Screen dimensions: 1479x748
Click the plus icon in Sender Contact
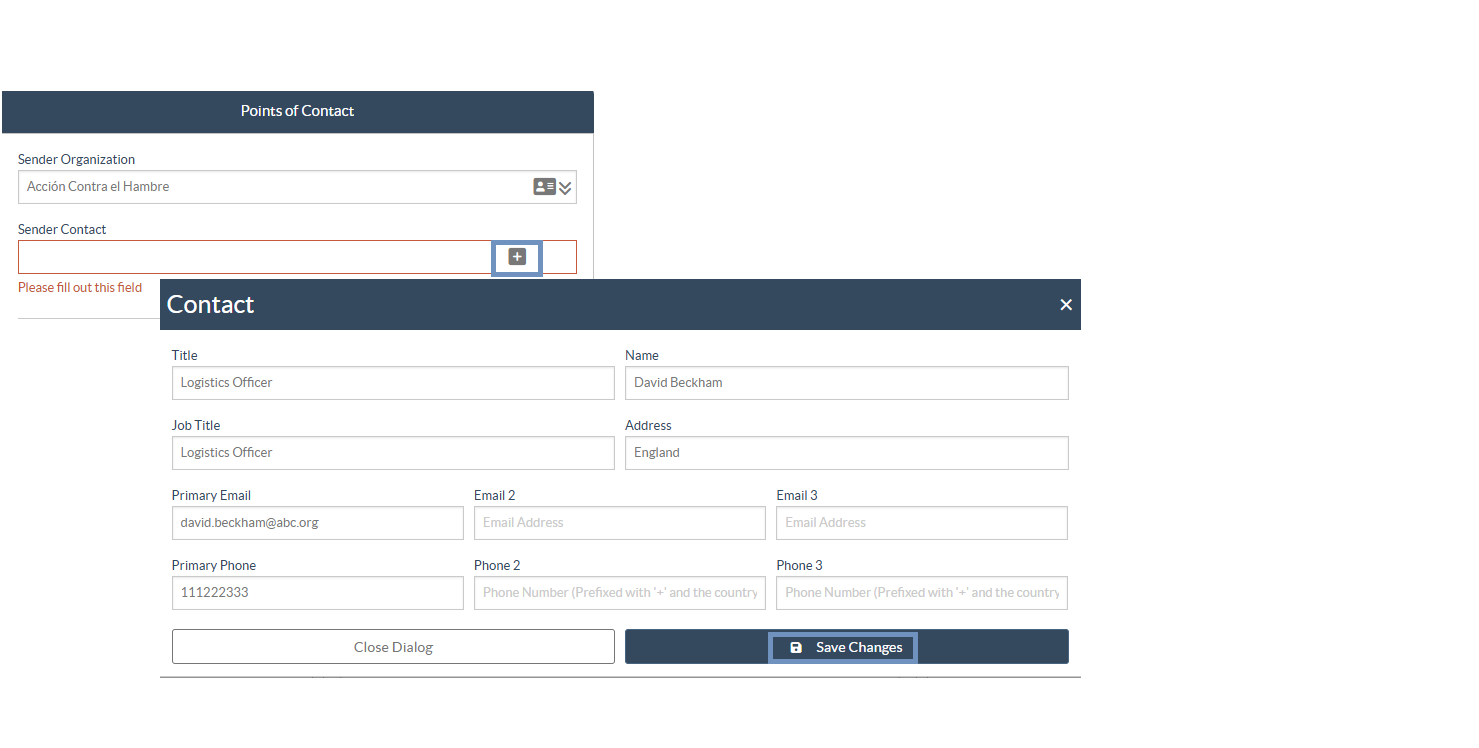coord(517,257)
